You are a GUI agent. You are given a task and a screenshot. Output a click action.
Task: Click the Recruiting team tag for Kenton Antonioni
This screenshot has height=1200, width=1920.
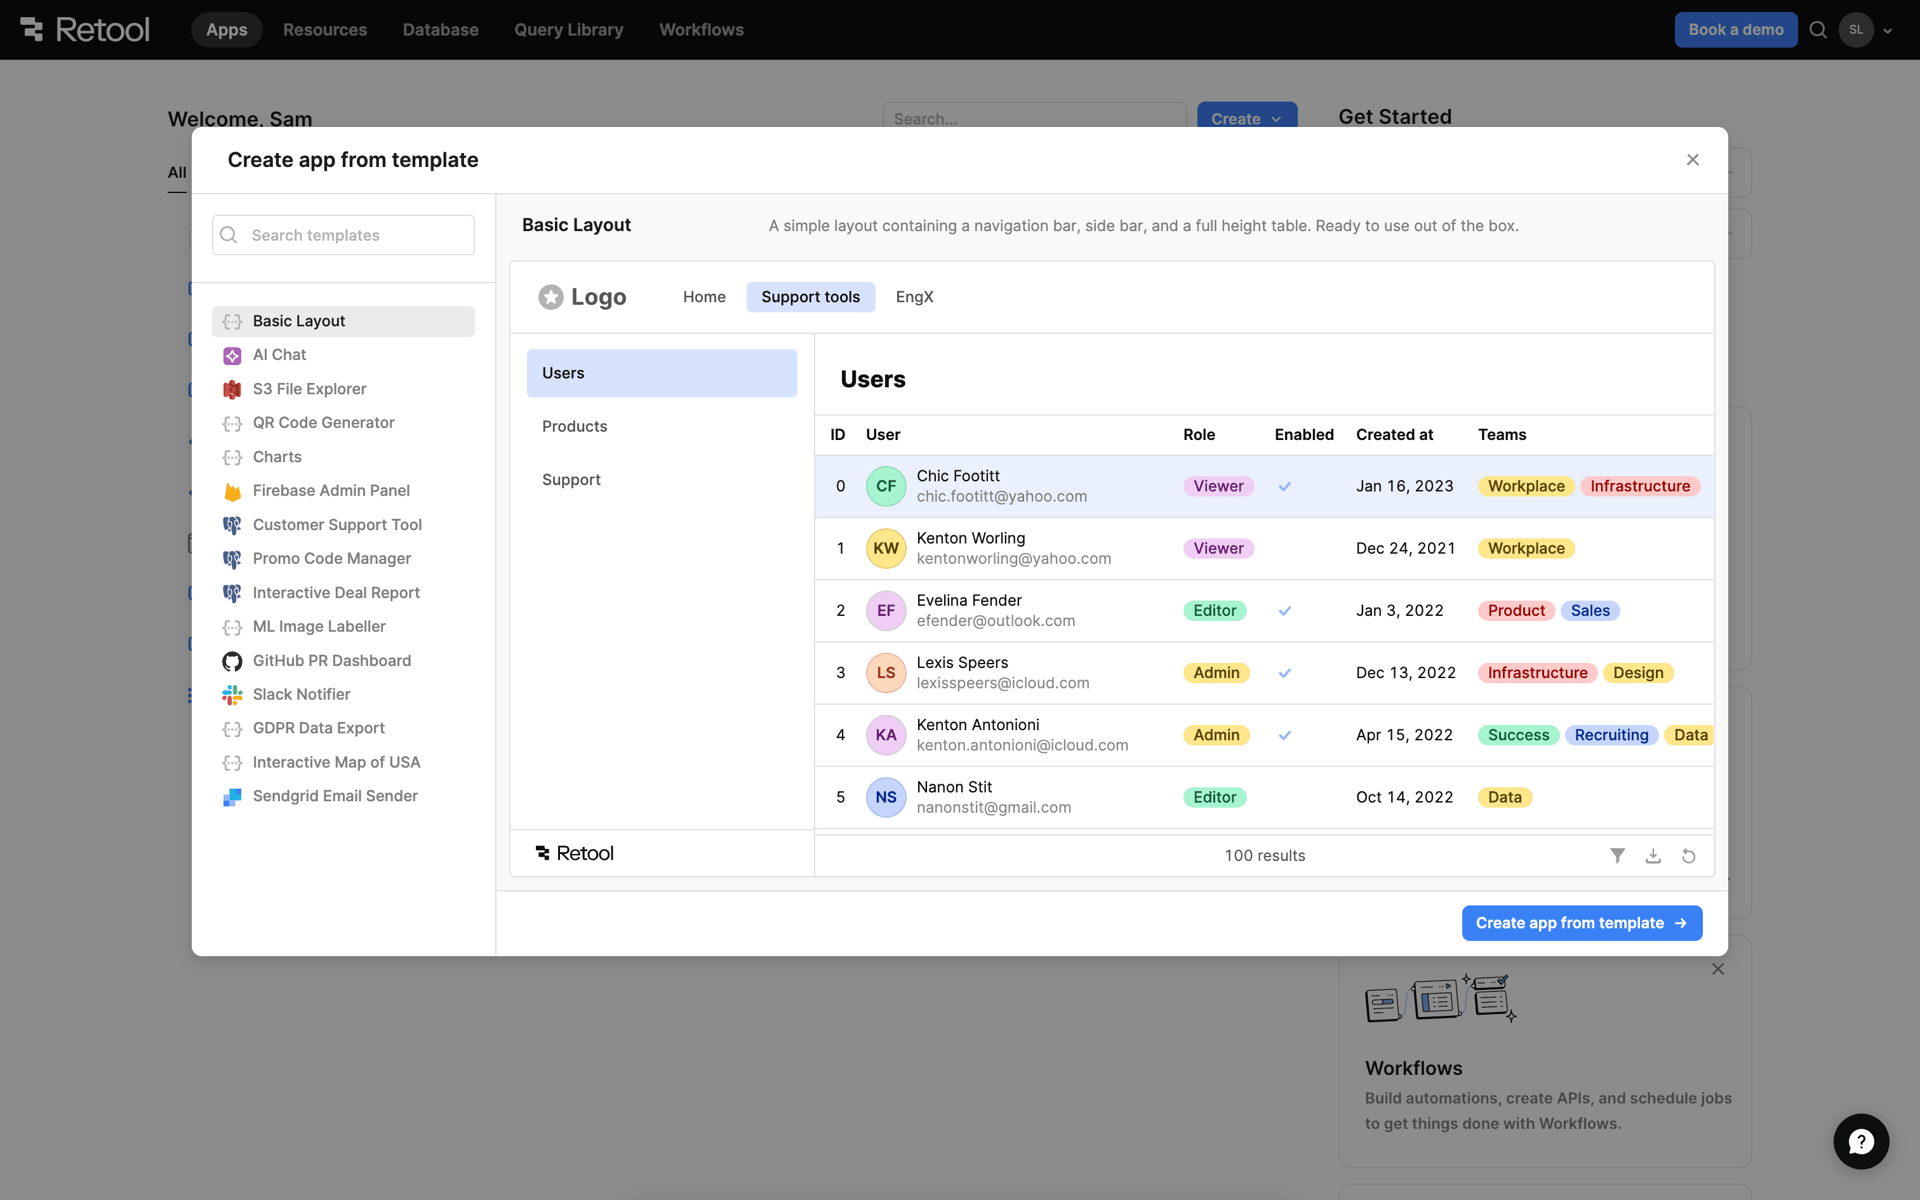click(1611, 735)
